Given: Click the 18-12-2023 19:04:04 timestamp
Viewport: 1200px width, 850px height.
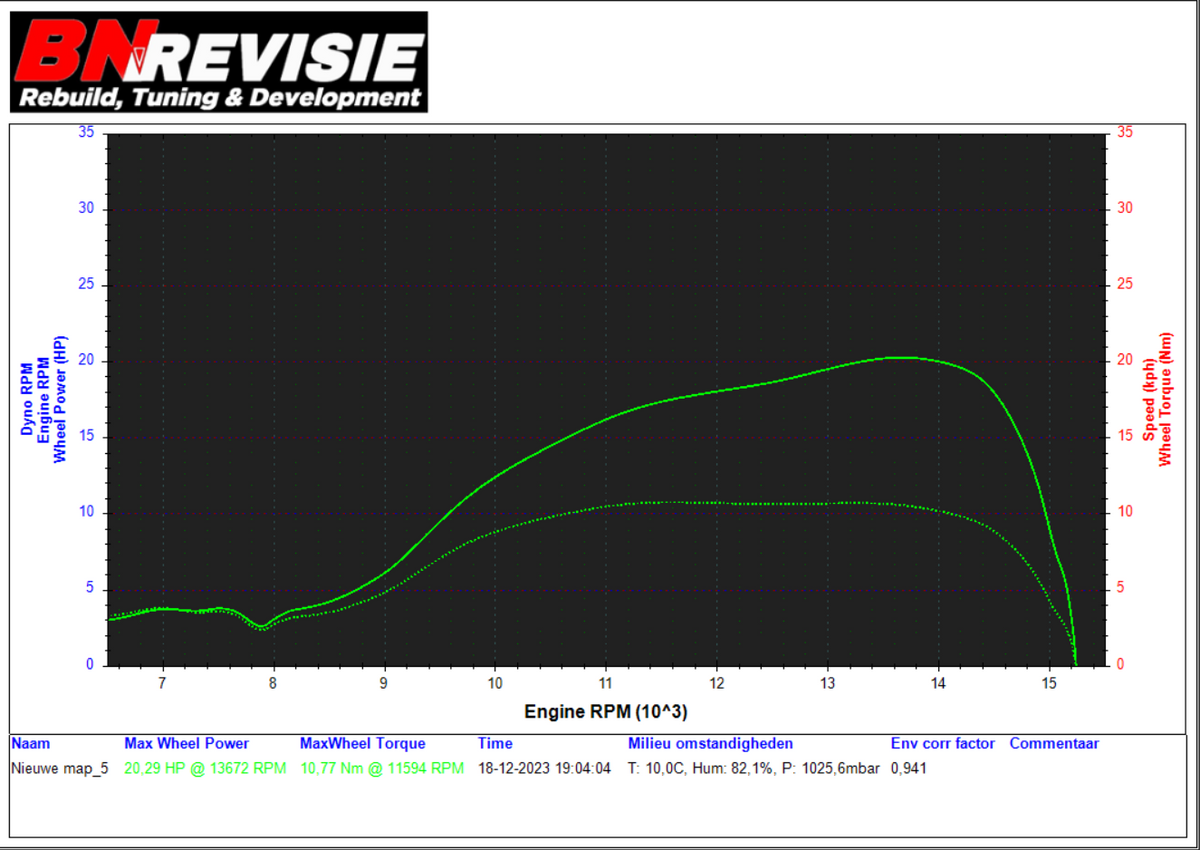Looking at the screenshot, I should pos(544,769).
